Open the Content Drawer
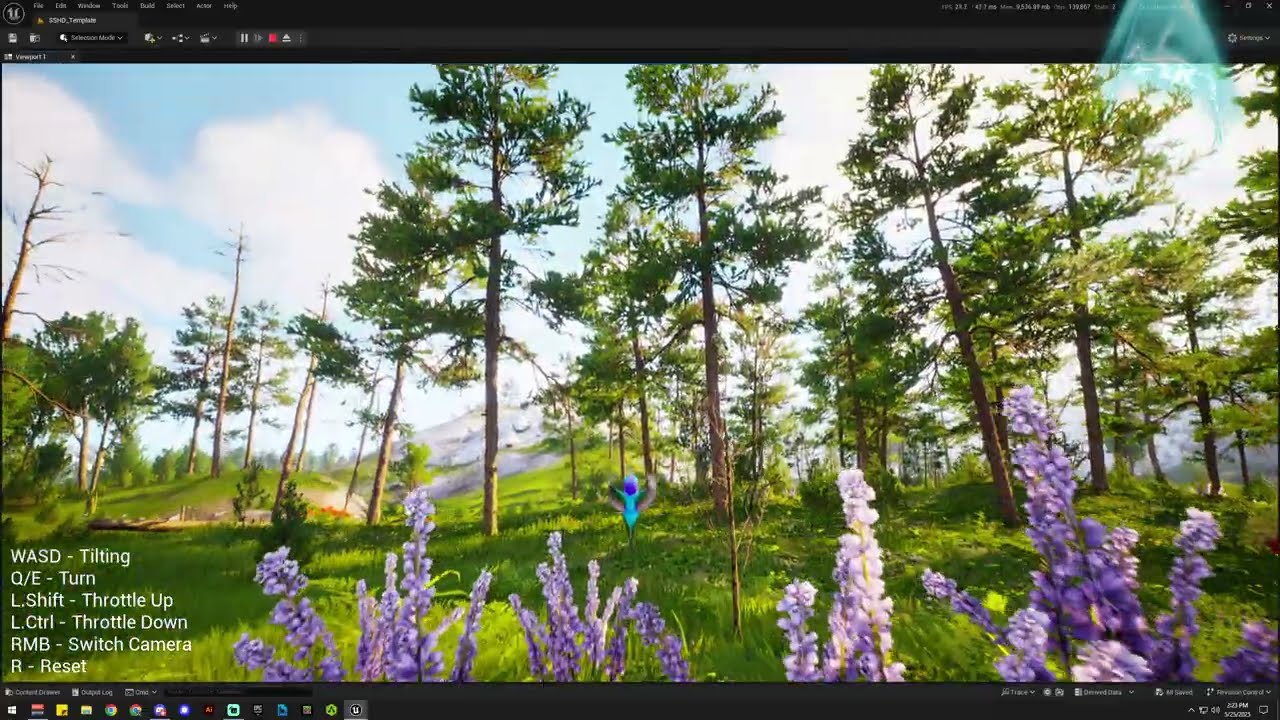 33,692
